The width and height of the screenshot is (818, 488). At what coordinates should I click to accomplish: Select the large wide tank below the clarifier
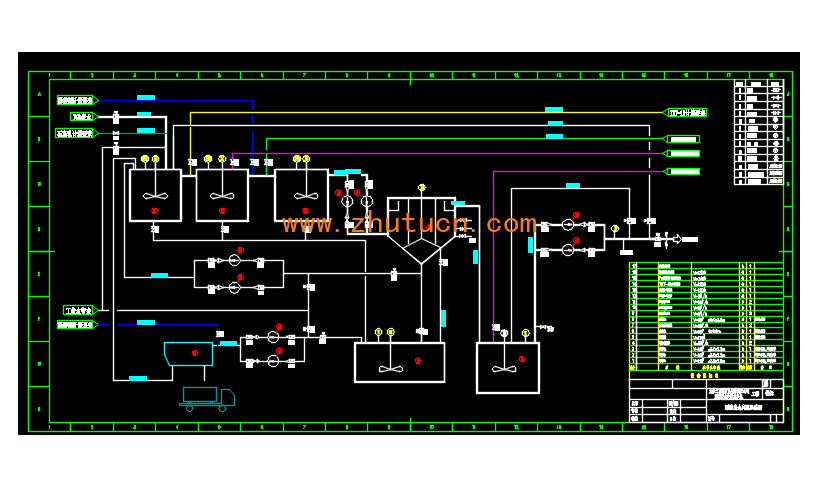(x=400, y=362)
